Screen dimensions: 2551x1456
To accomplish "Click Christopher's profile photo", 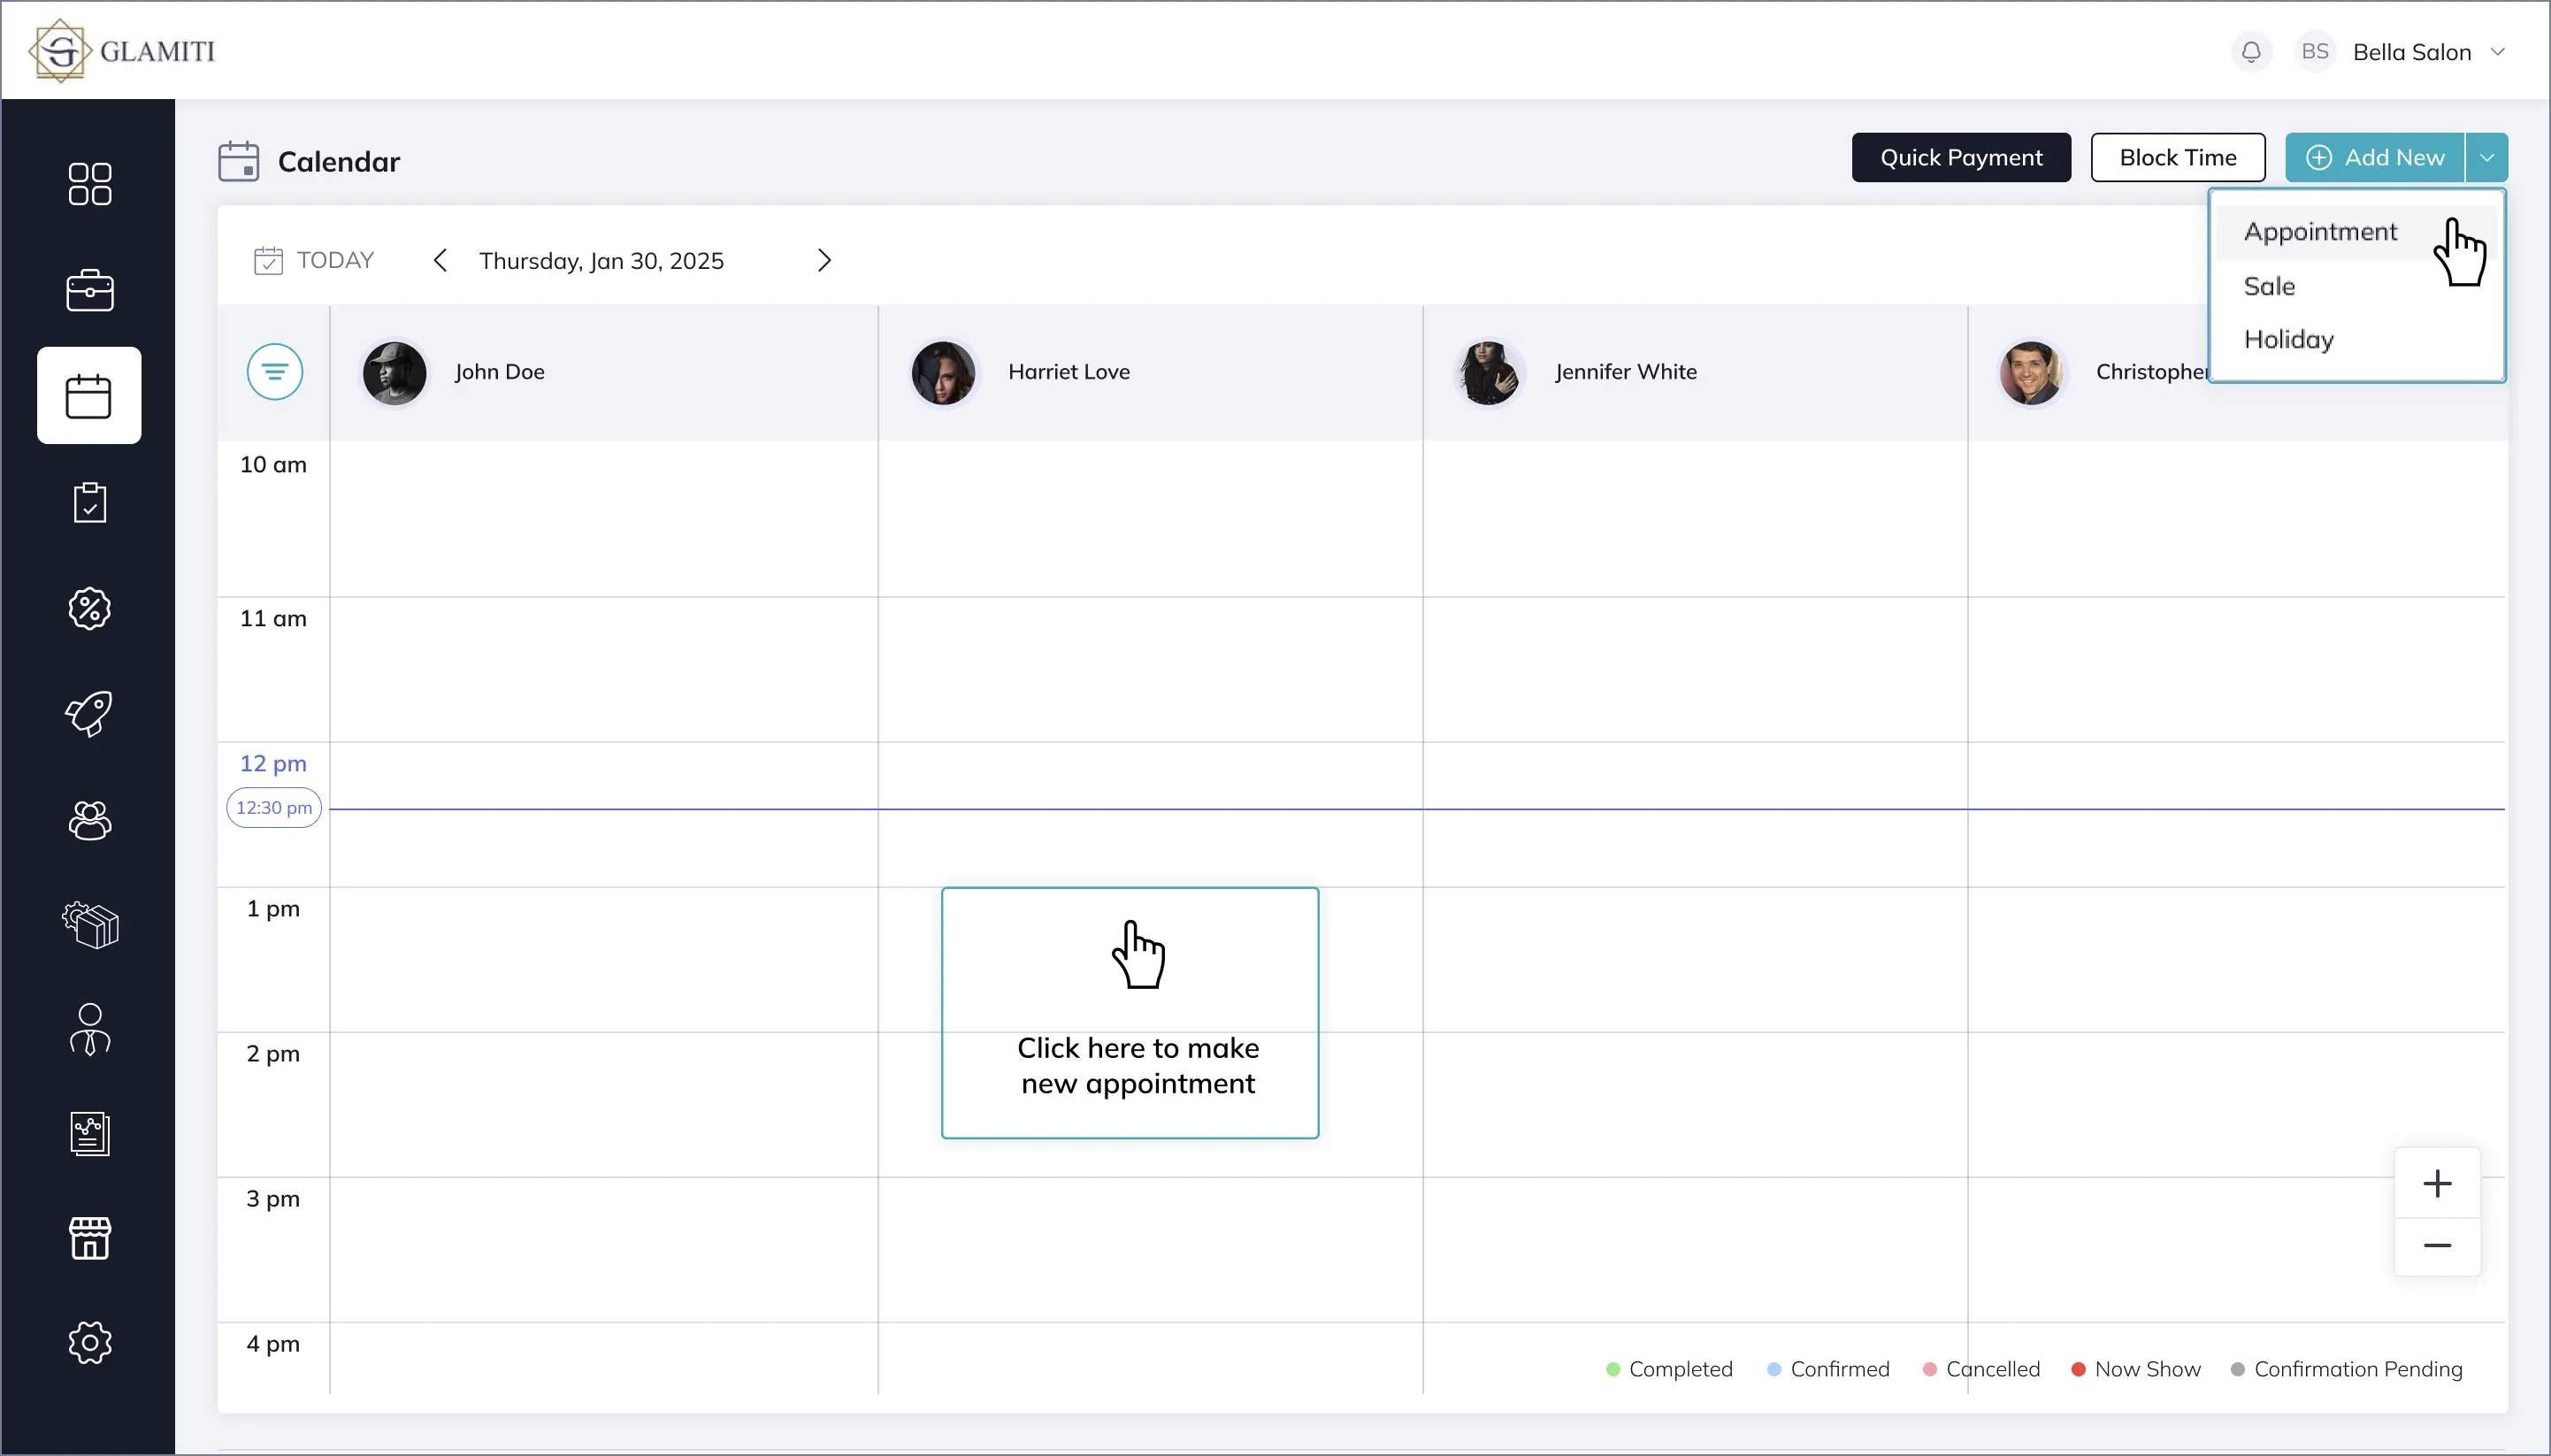I will click(x=2031, y=373).
